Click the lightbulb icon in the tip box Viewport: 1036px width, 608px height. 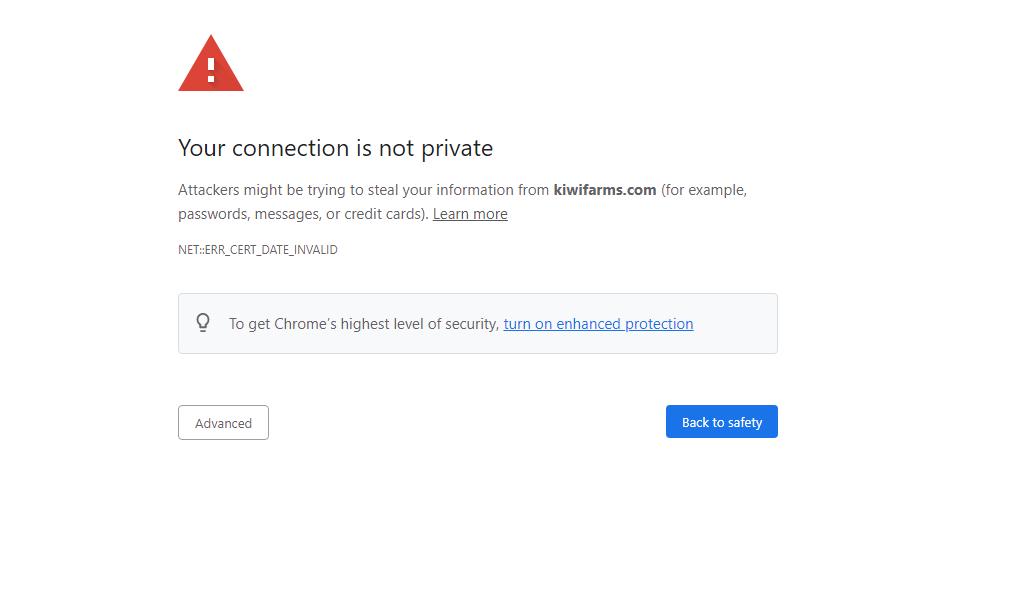[203, 323]
